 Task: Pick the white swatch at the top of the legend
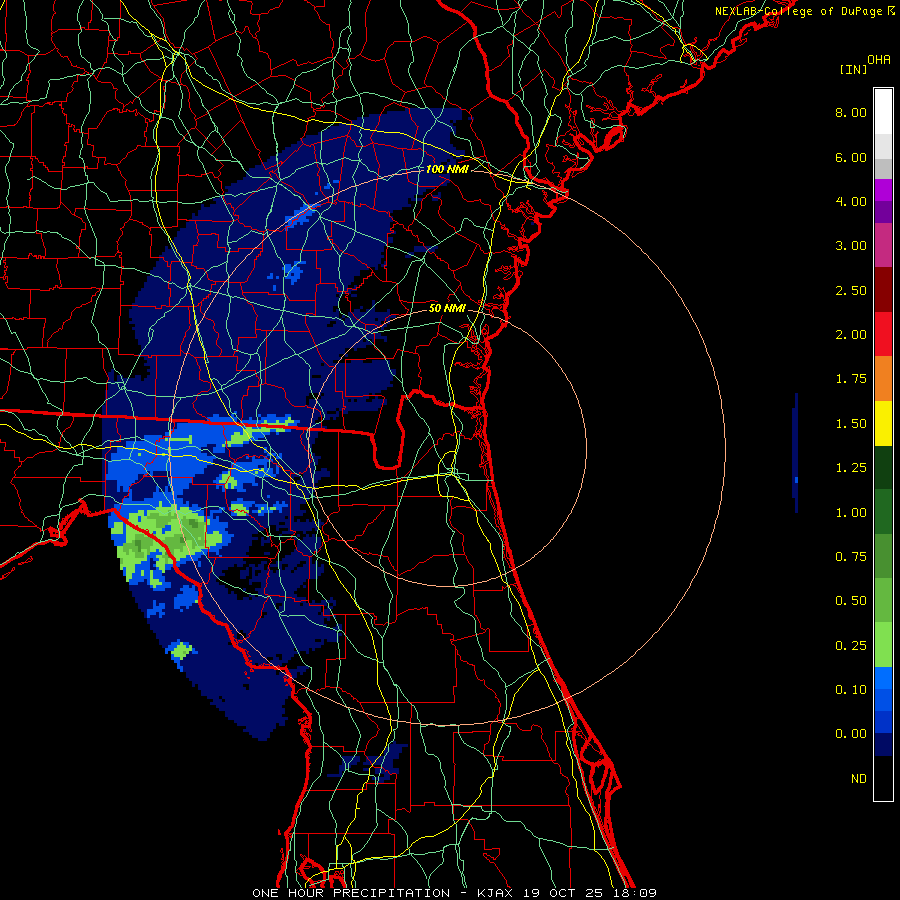883,112
